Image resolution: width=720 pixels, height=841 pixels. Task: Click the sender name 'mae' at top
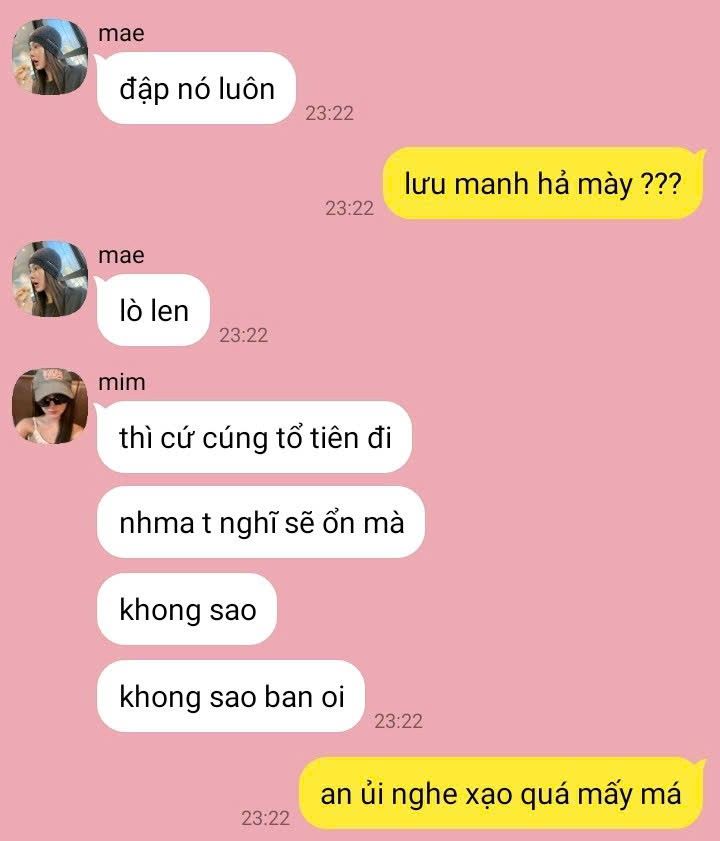[x=121, y=33]
